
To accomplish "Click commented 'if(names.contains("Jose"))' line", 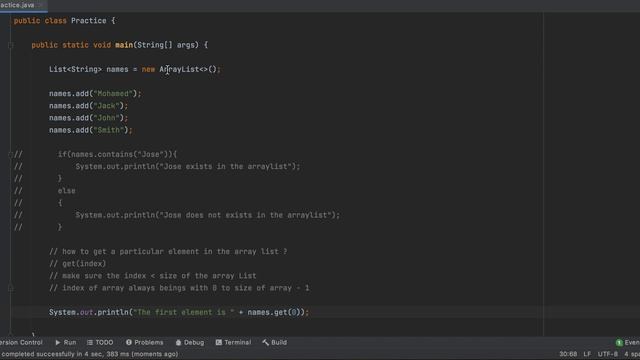I will coord(118,154).
